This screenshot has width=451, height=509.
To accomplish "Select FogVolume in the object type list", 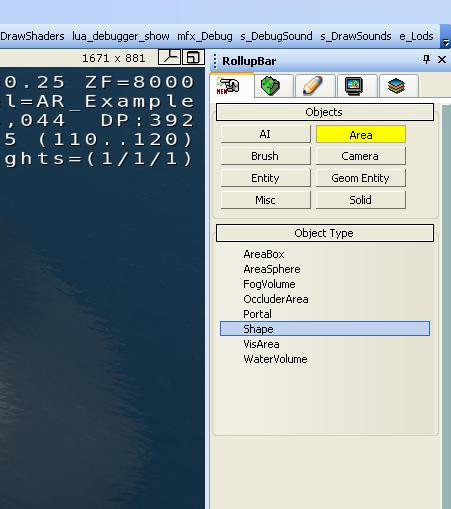I will point(269,284).
